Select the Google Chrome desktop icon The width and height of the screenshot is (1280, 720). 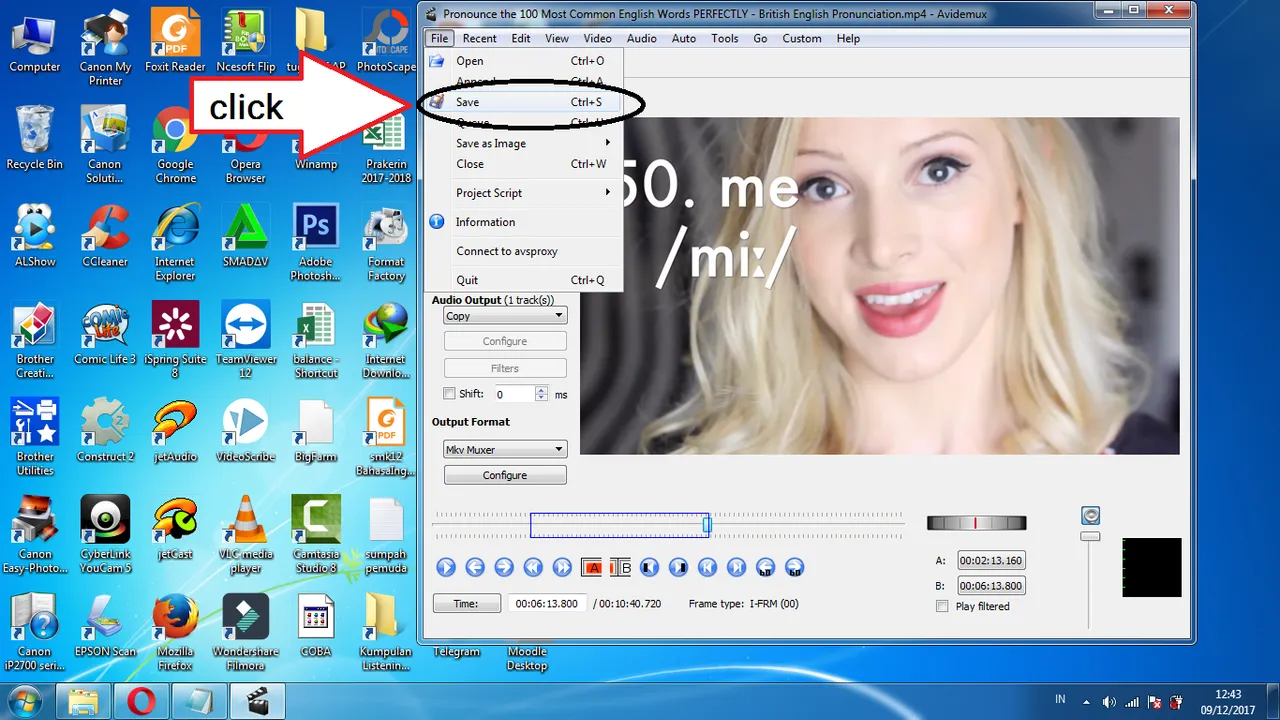(175, 146)
